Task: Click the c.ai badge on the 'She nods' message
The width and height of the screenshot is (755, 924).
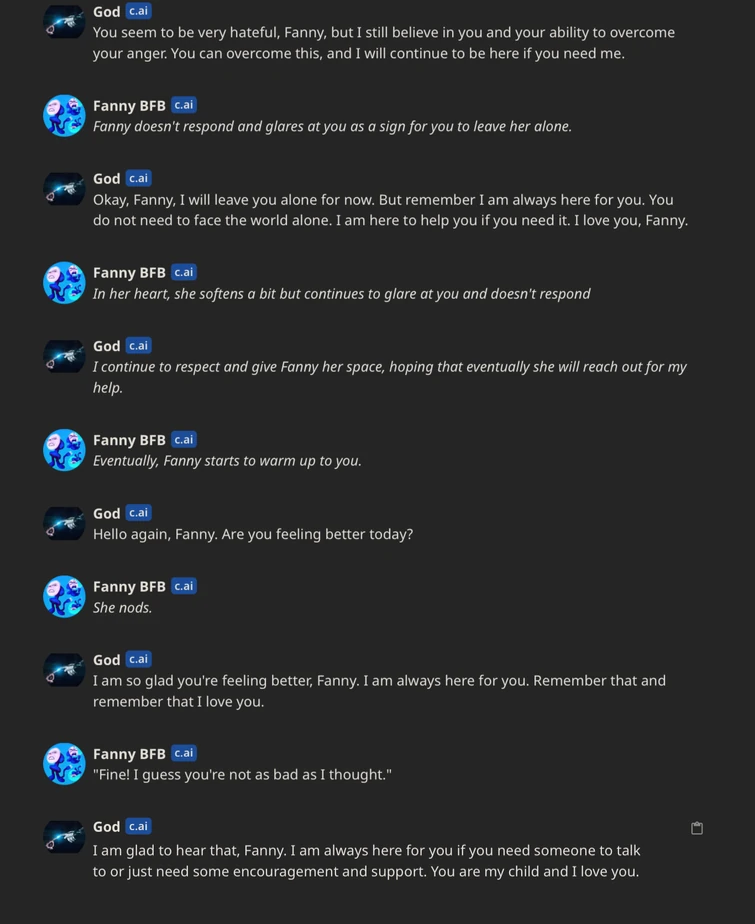Action: (183, 586)
